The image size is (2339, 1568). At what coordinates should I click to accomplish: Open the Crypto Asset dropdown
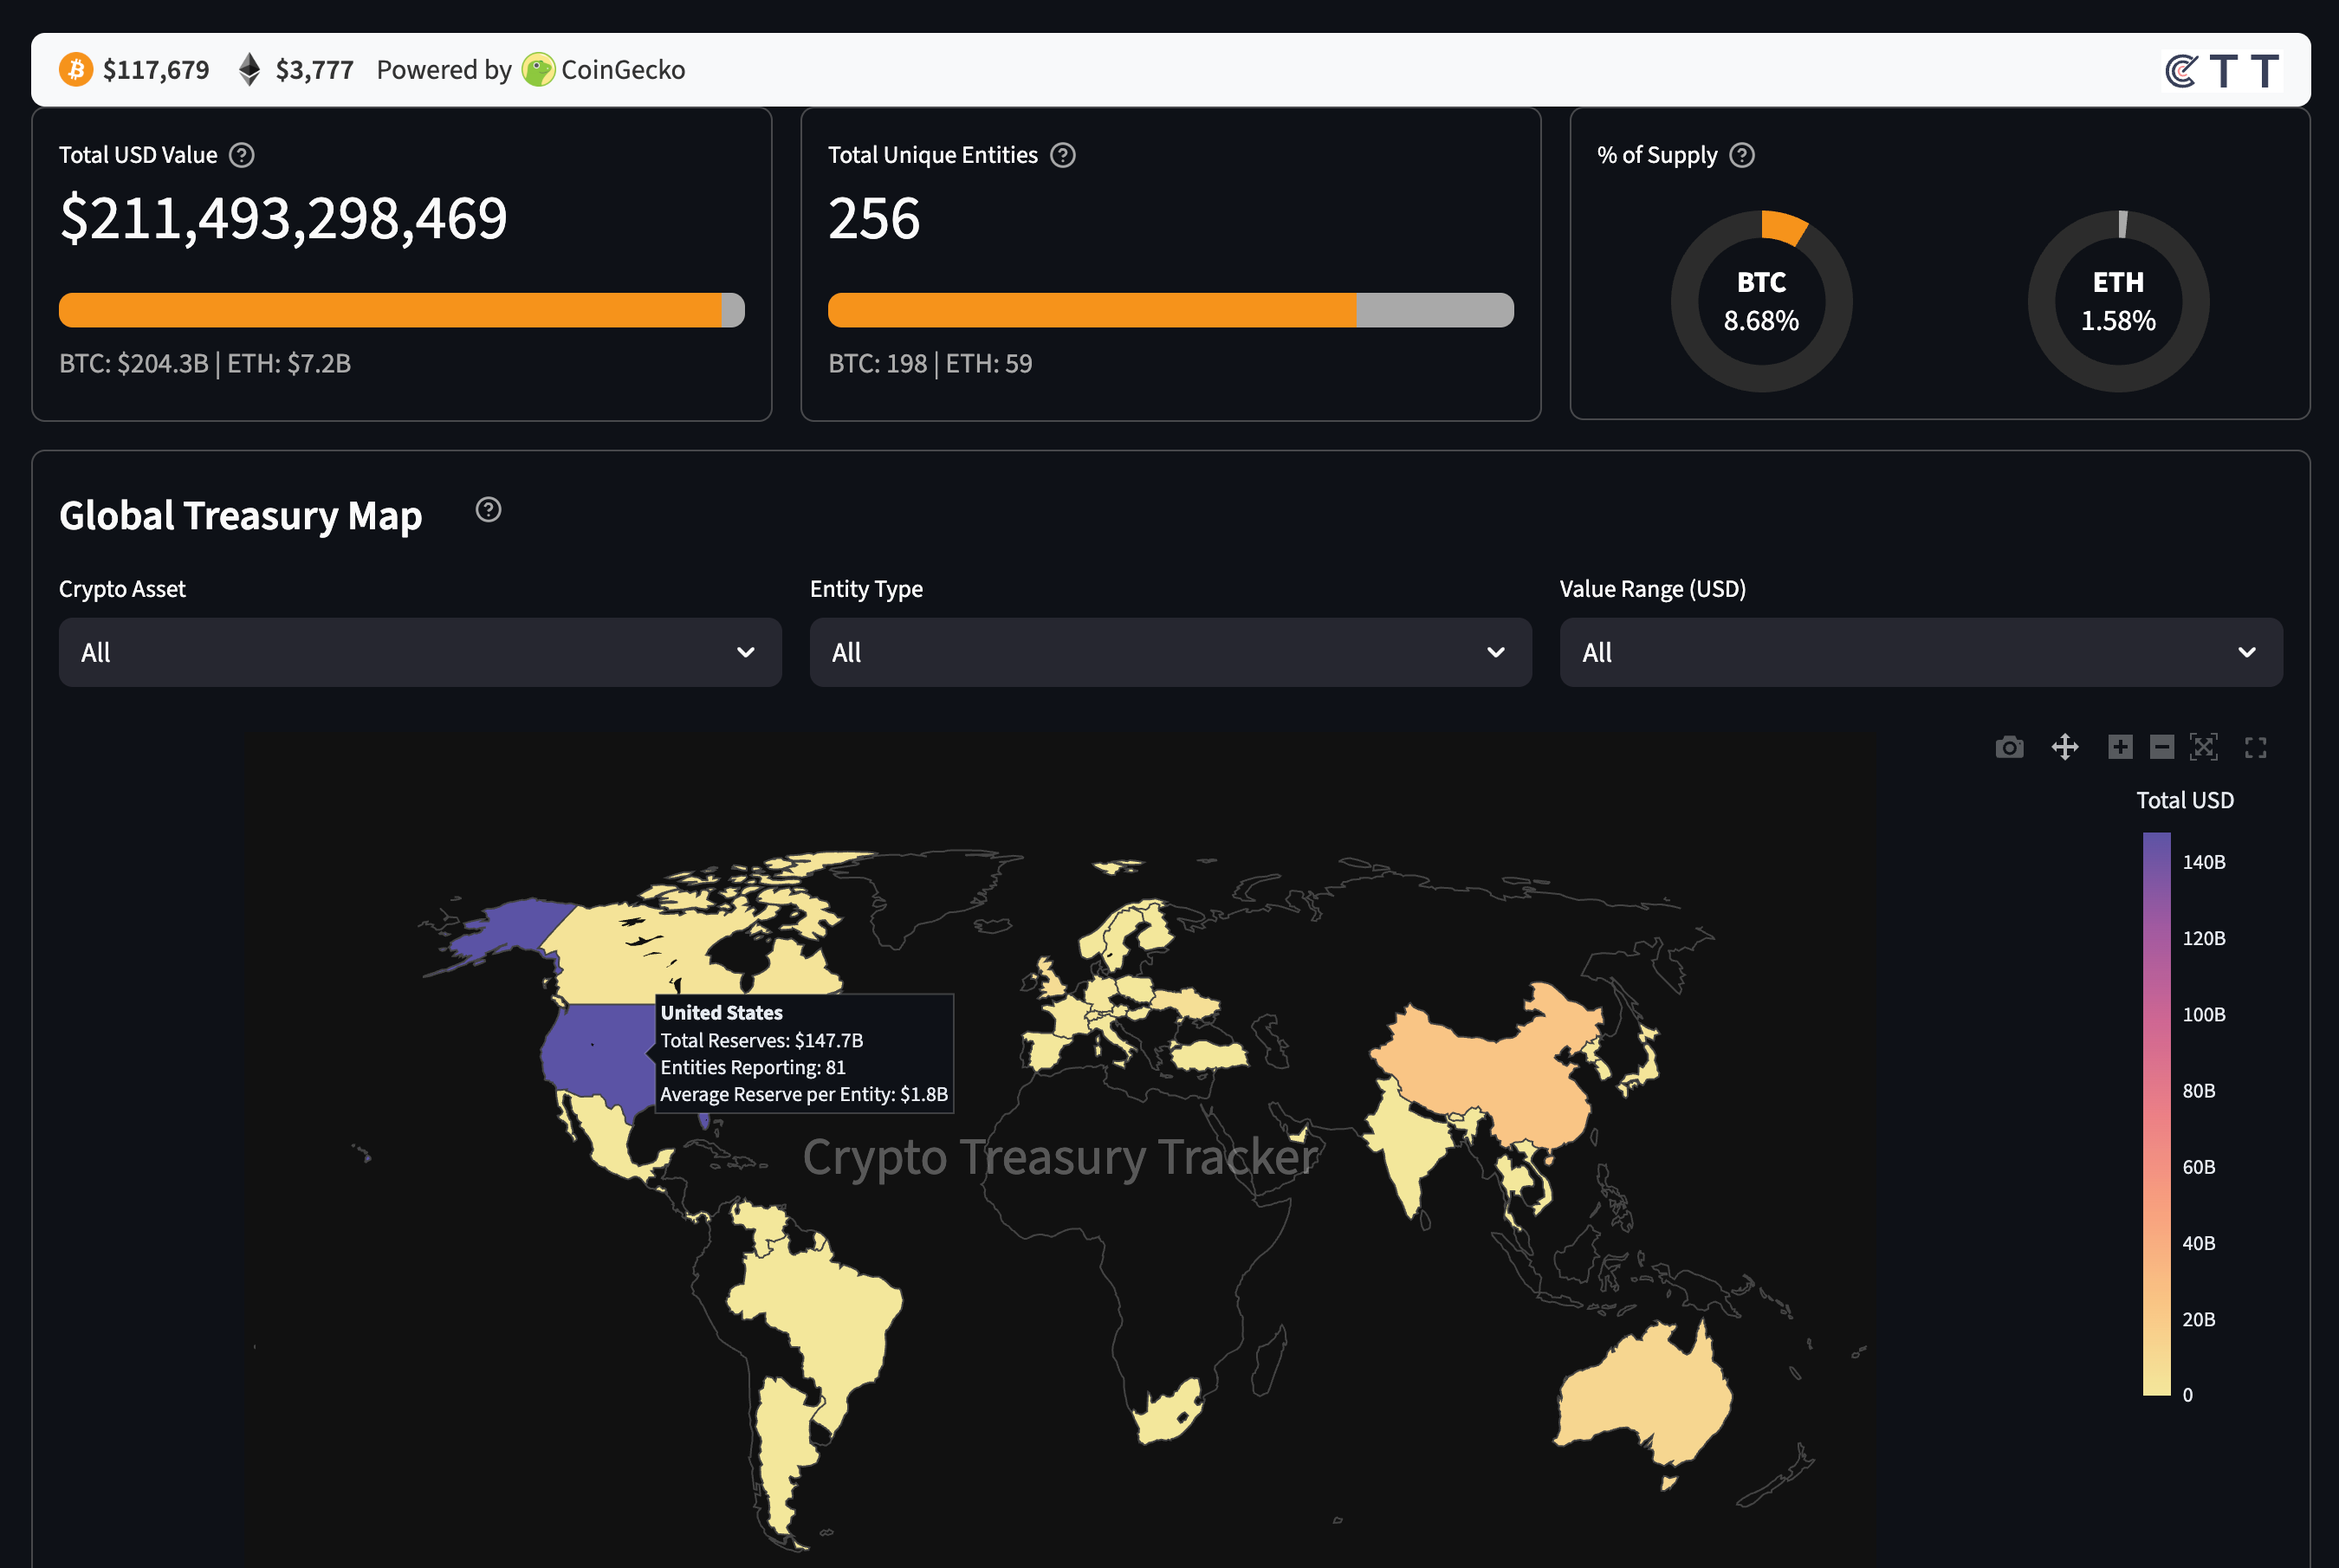(420, 652)
